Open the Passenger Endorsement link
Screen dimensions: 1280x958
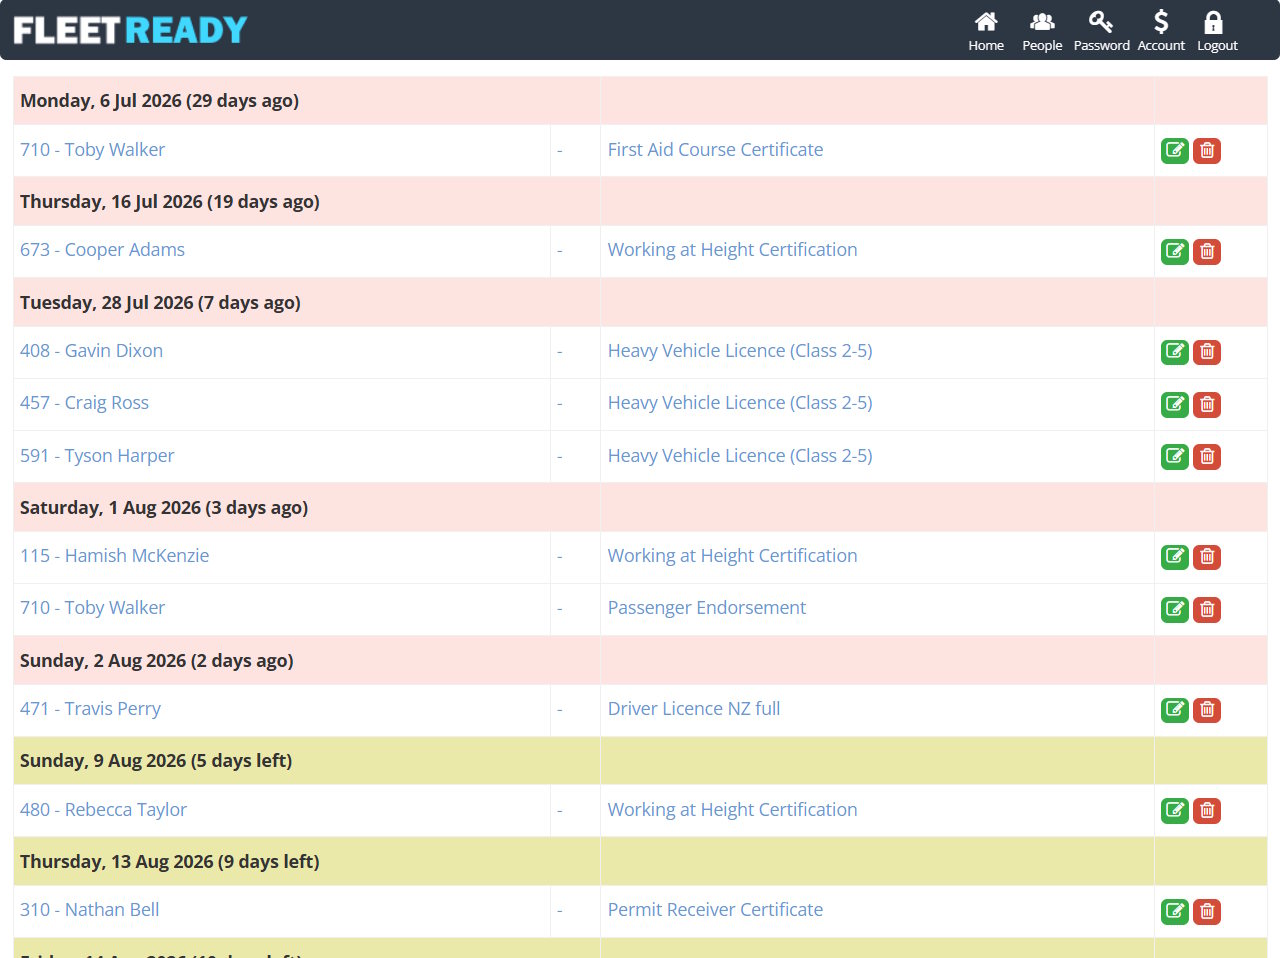706,608
